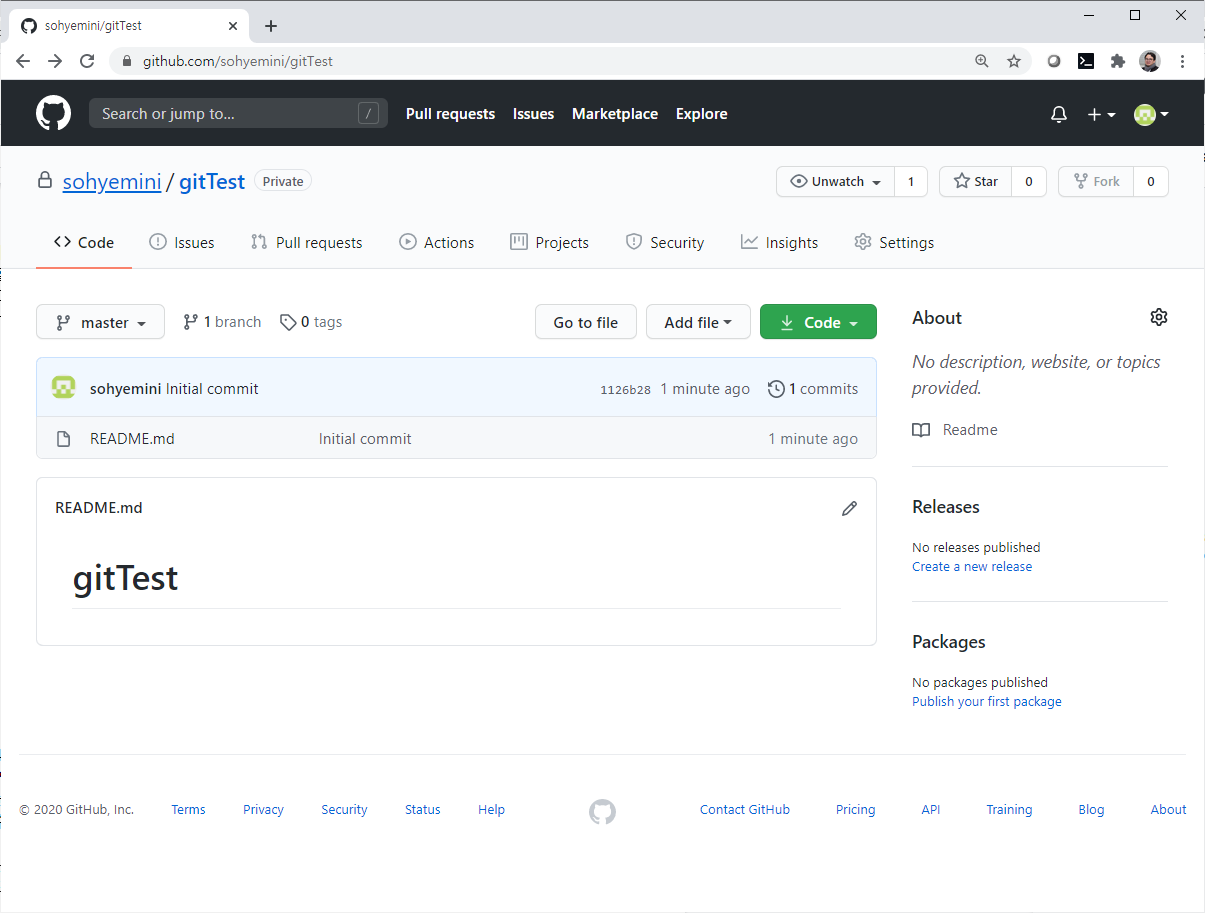Viewport: 1205px width, 913px height.
Task: Click Pull requests in top navigation
Action: [x=450, y=114]
